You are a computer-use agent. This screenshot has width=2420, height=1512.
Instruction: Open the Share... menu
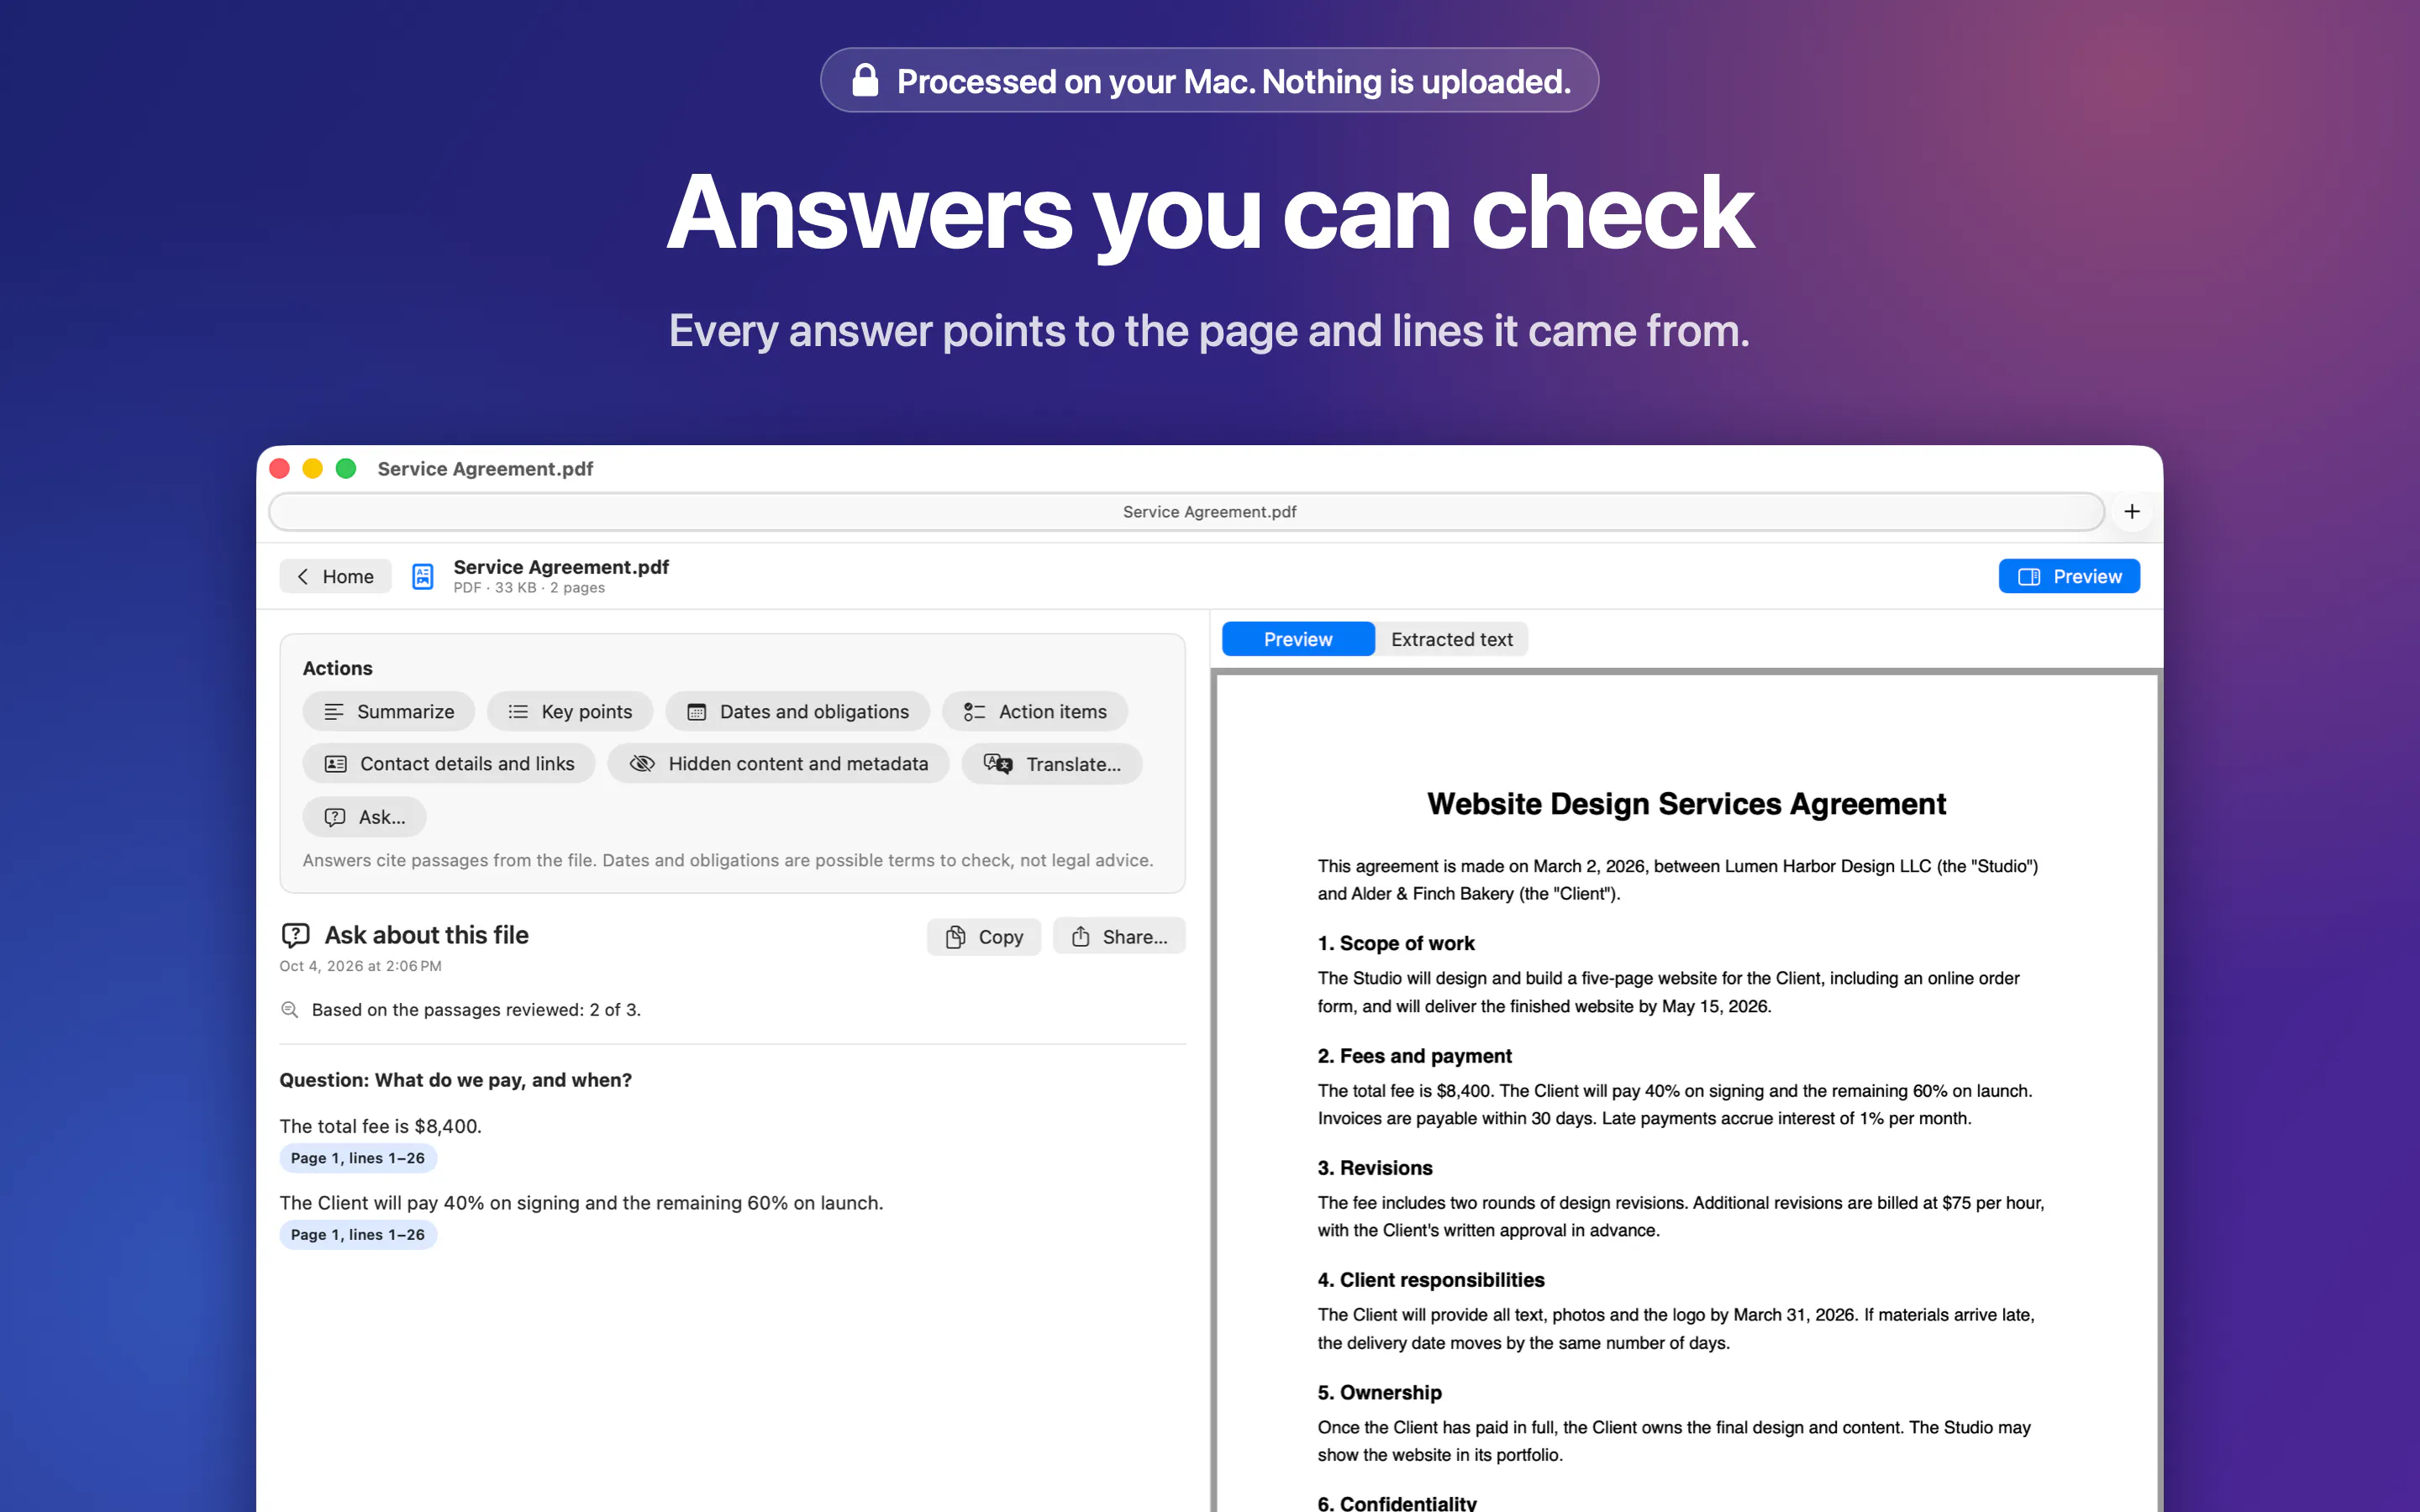[x=1119, y=937]
